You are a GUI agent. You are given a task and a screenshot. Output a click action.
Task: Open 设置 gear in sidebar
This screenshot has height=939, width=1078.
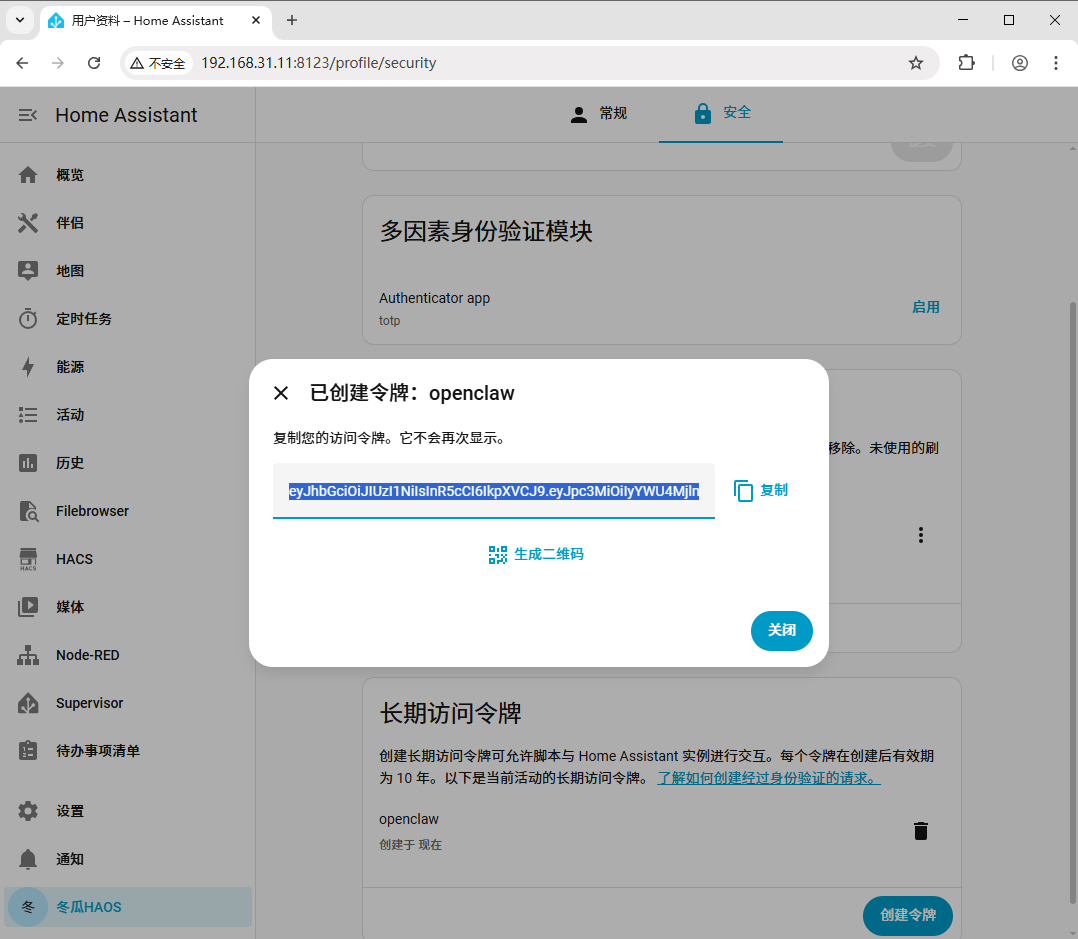128,811
